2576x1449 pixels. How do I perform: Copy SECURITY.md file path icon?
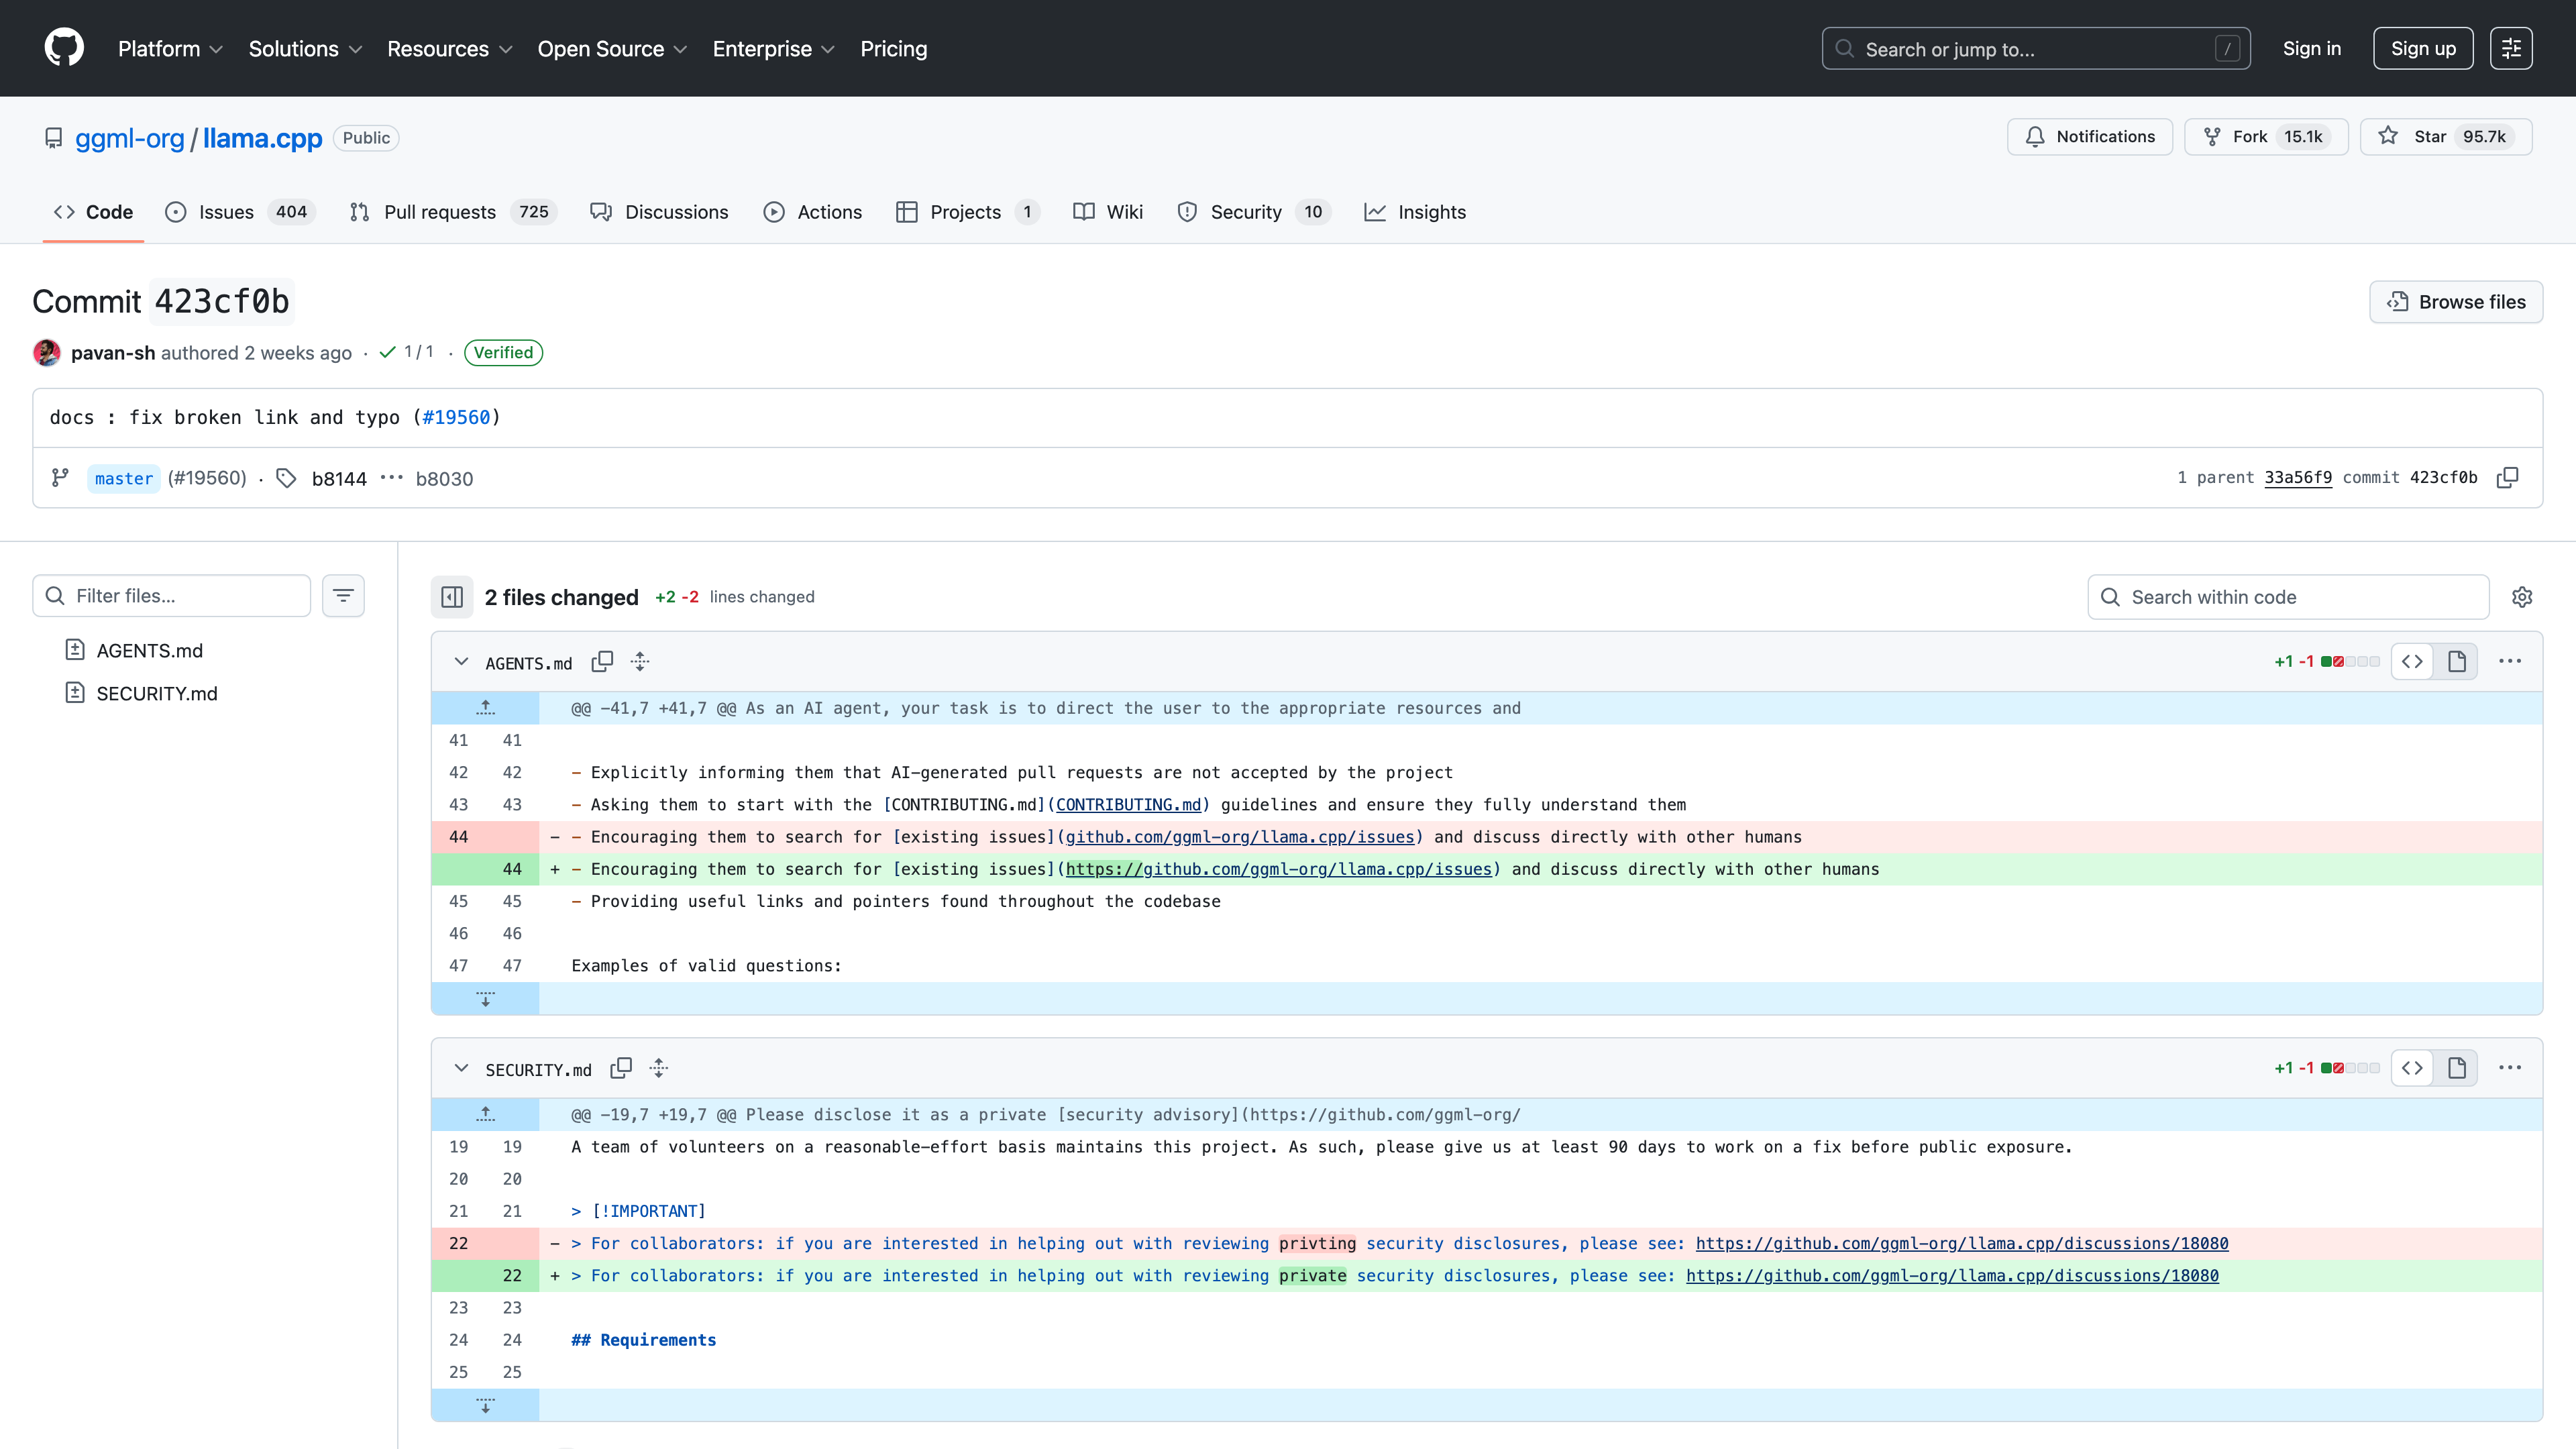point(621,1068)
